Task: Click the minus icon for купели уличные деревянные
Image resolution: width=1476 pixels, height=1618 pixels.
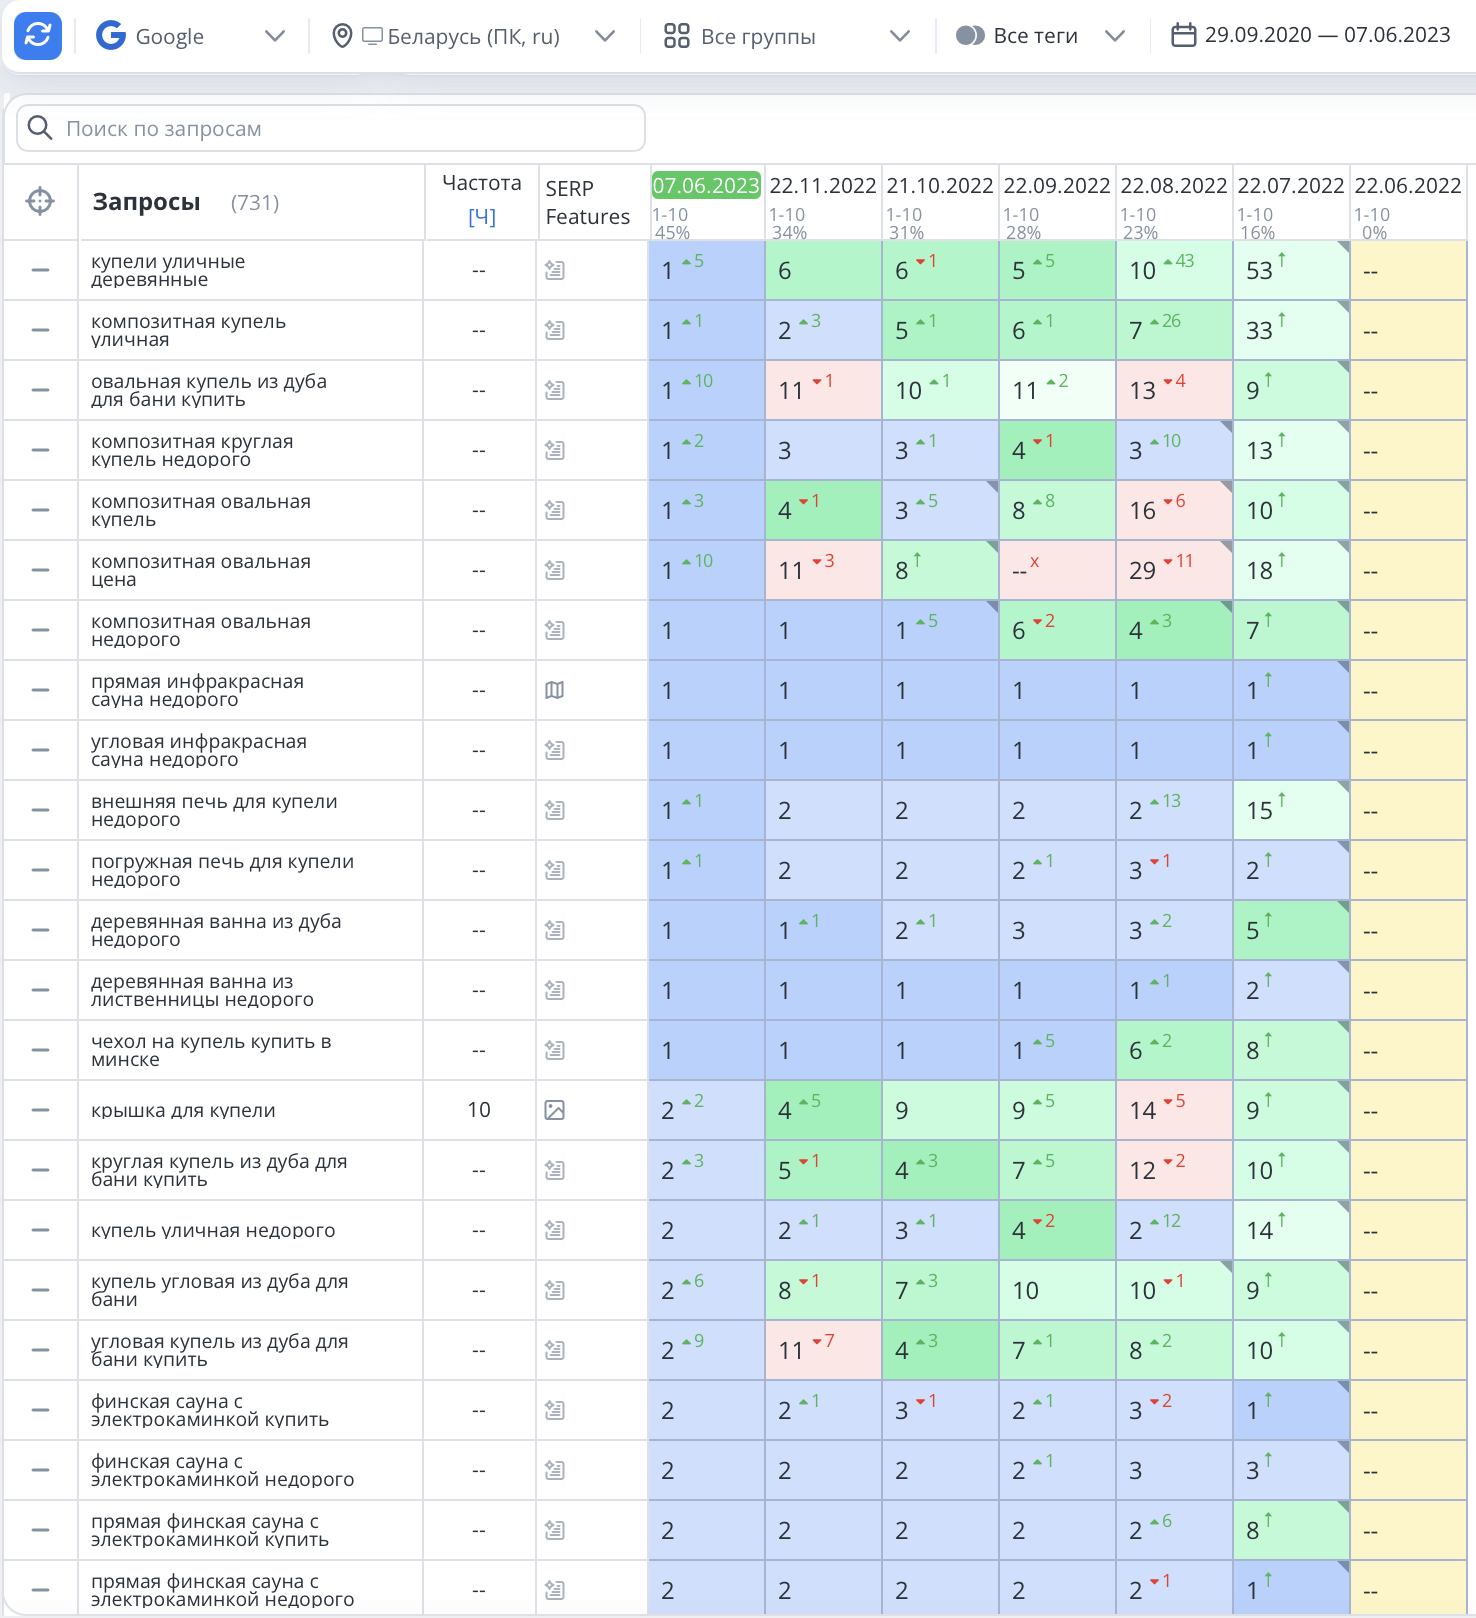Action: 40,270
